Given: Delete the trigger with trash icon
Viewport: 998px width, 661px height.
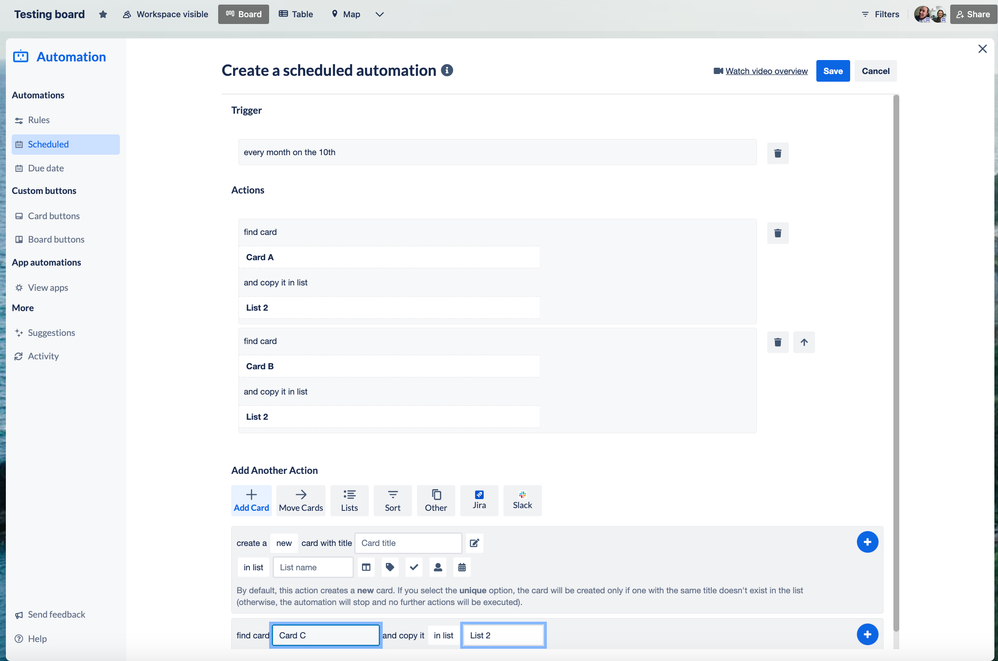Looking at the screenshot, I should [x=778, y=153].
